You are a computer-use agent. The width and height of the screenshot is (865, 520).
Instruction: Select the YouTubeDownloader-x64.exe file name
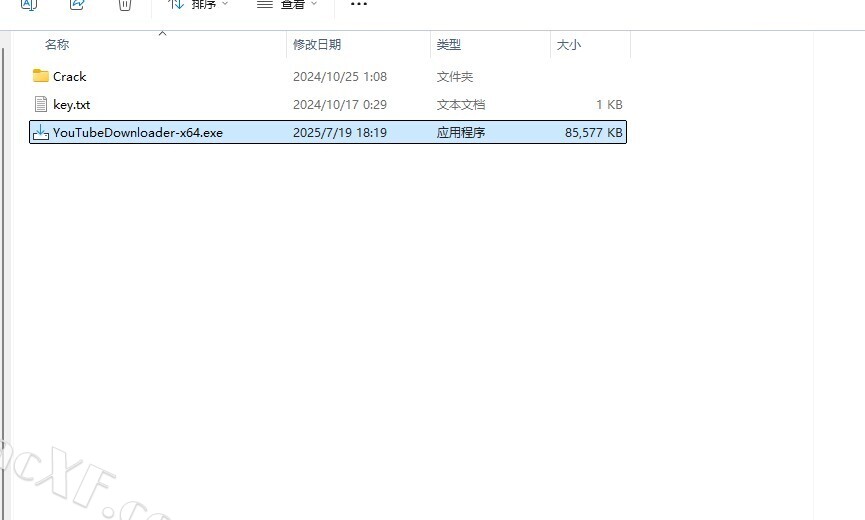pyautogui.click(x=138, y=133)
